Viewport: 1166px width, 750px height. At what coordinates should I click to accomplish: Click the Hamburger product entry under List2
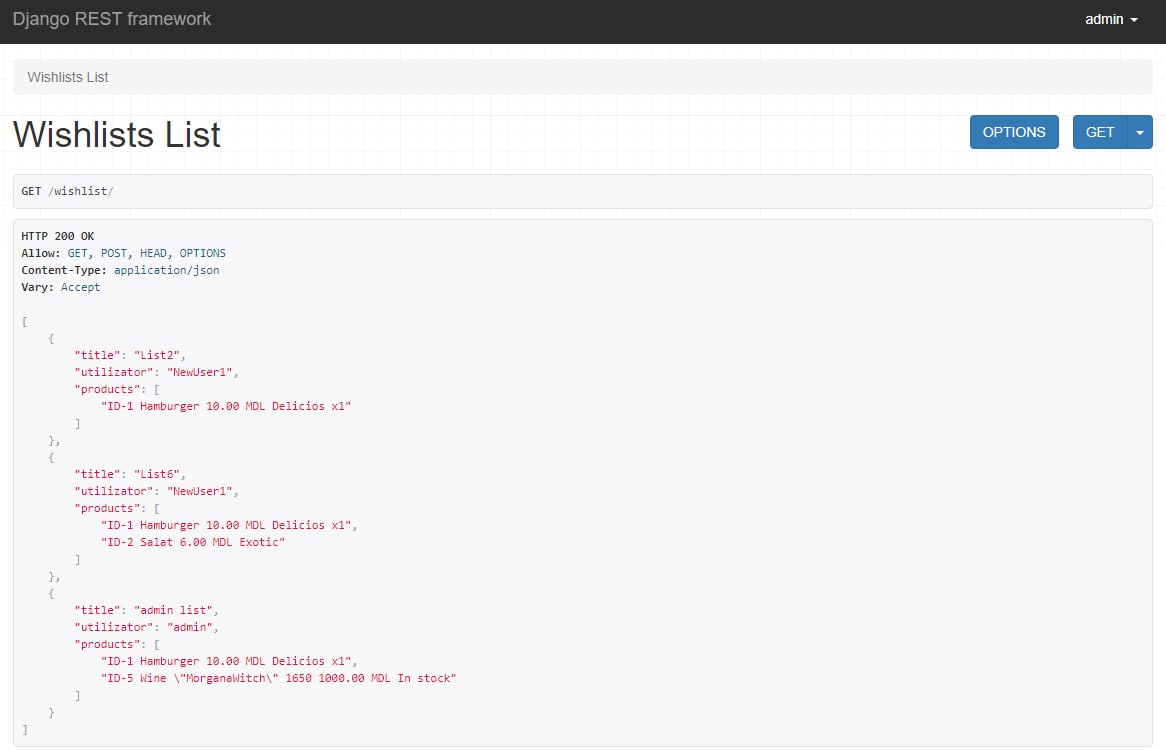[225, 407]
